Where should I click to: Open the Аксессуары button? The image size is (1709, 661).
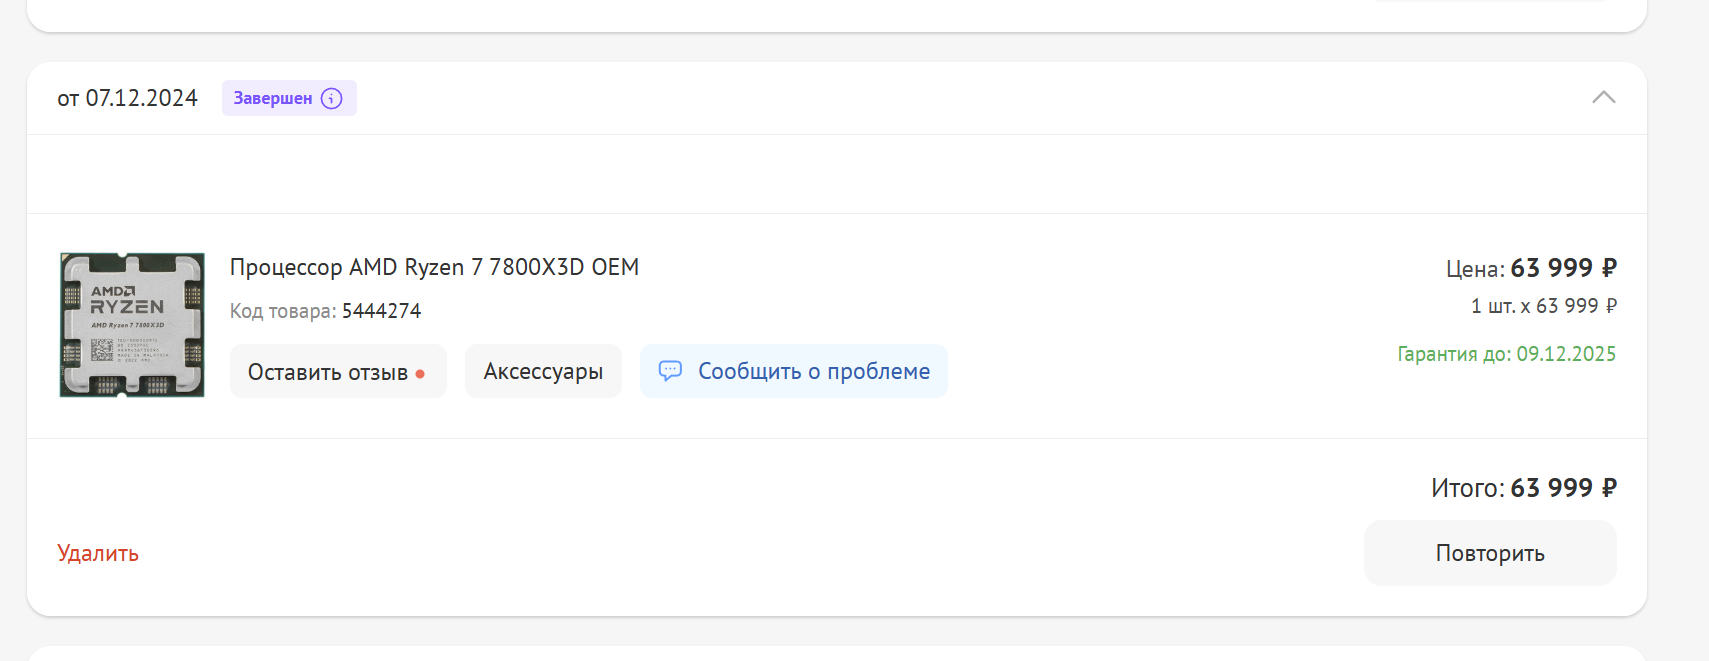[x=543, y=371]
